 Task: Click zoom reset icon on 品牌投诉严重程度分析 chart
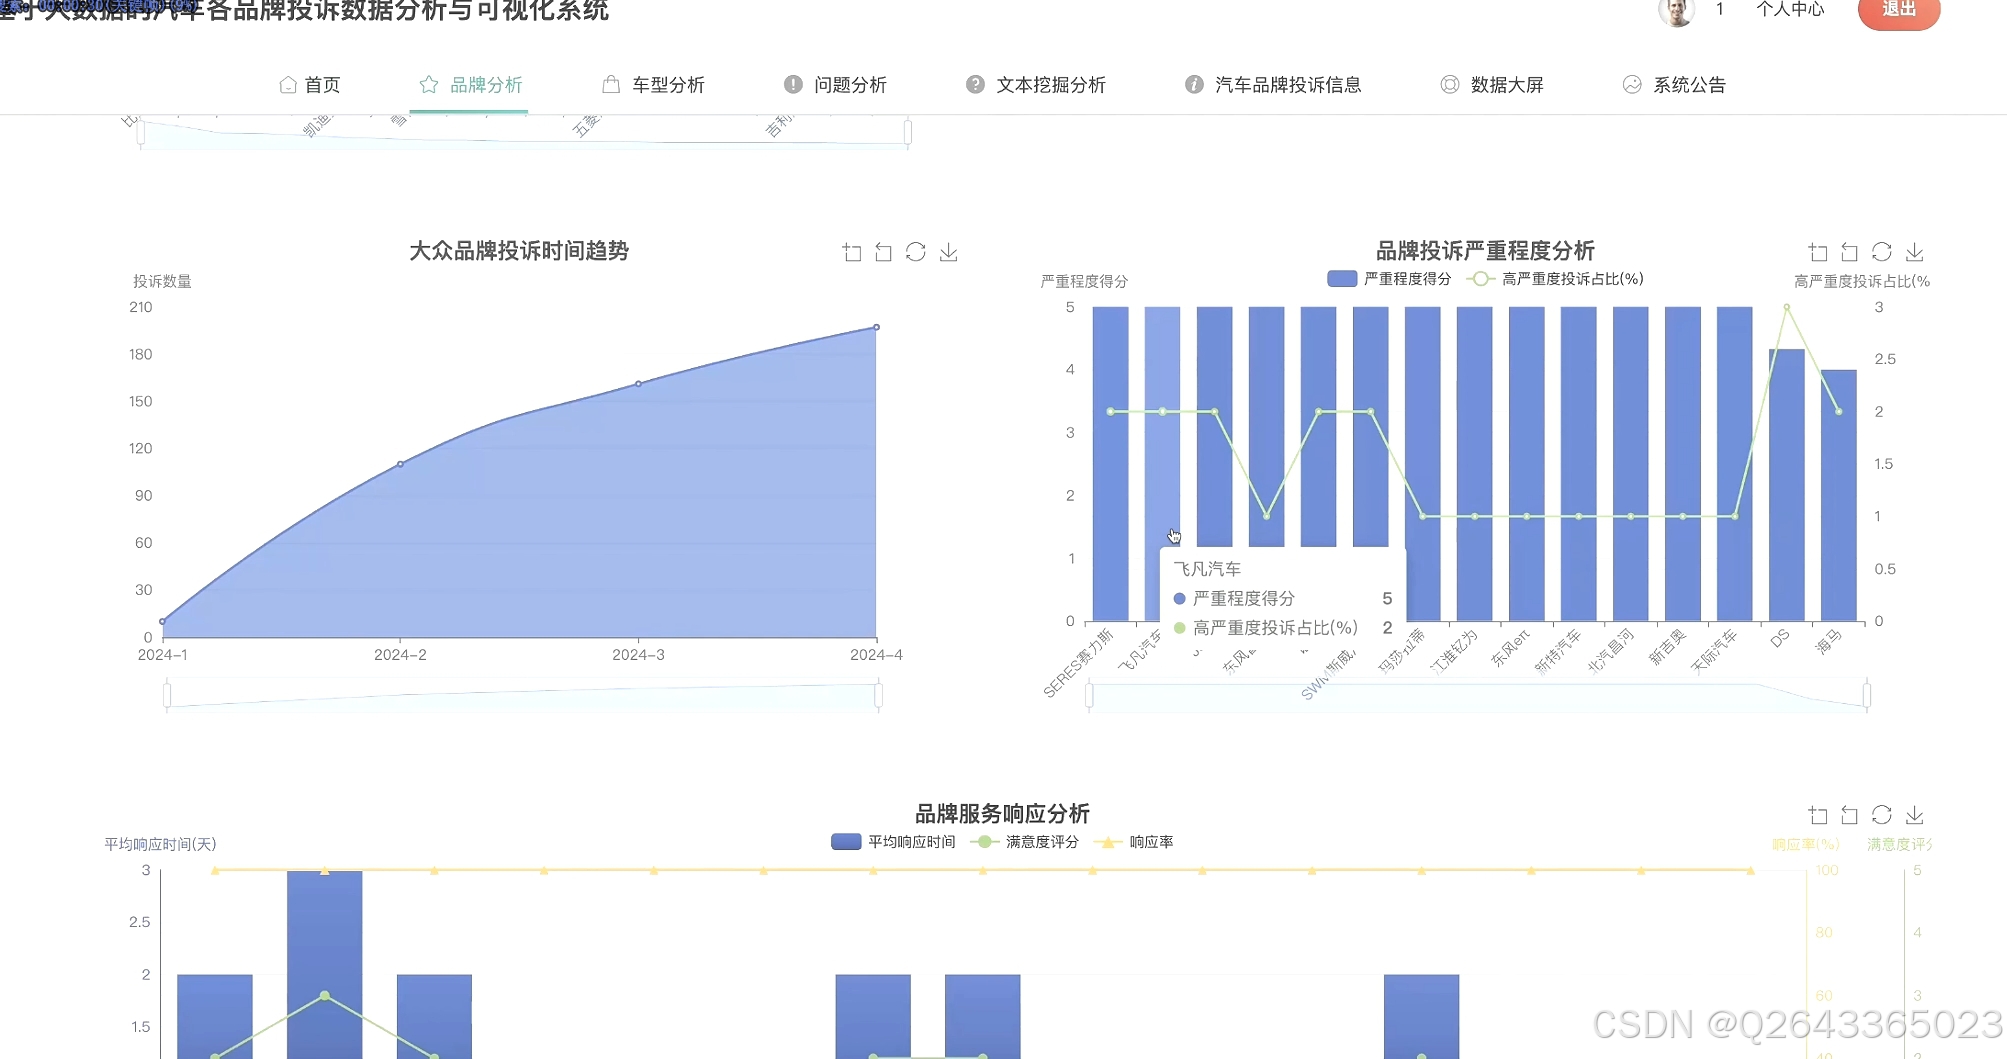(x=1849, y=252)
